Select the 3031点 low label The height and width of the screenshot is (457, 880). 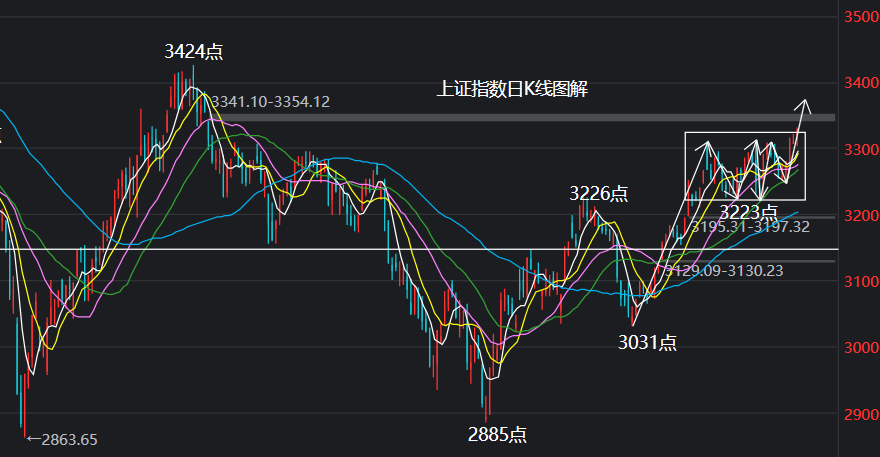tap(647, 342)
